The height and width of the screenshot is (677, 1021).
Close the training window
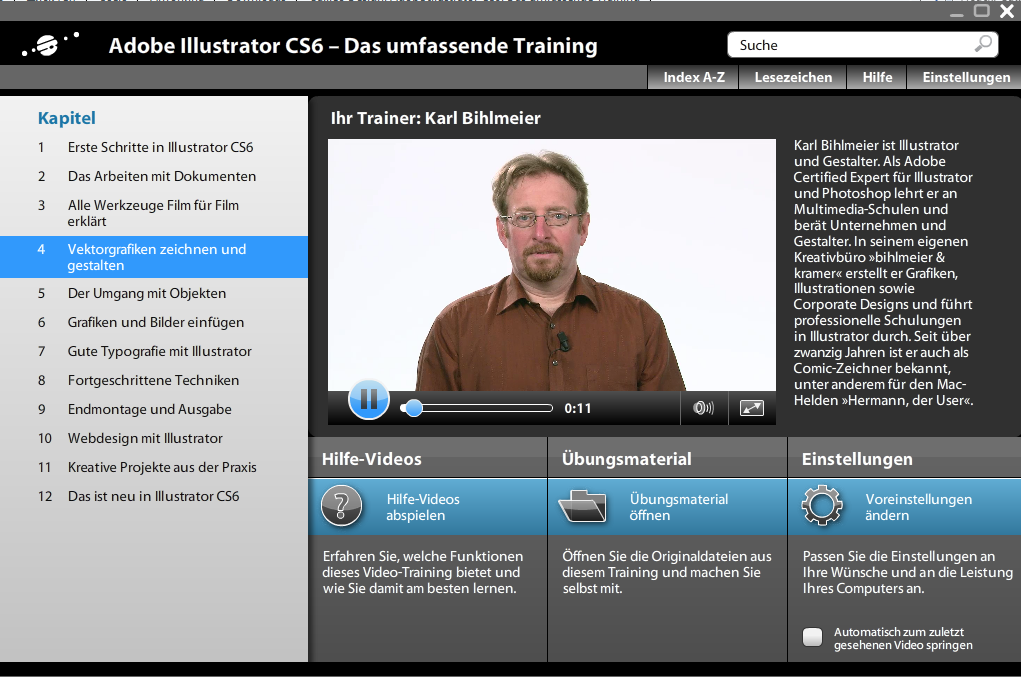(1007, 11)
